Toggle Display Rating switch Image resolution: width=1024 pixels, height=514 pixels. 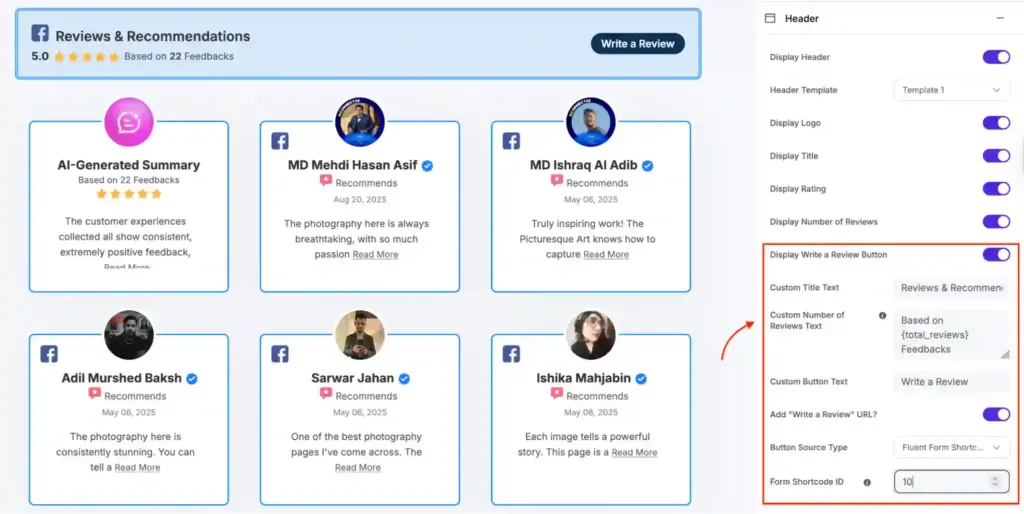coord(997,189)
